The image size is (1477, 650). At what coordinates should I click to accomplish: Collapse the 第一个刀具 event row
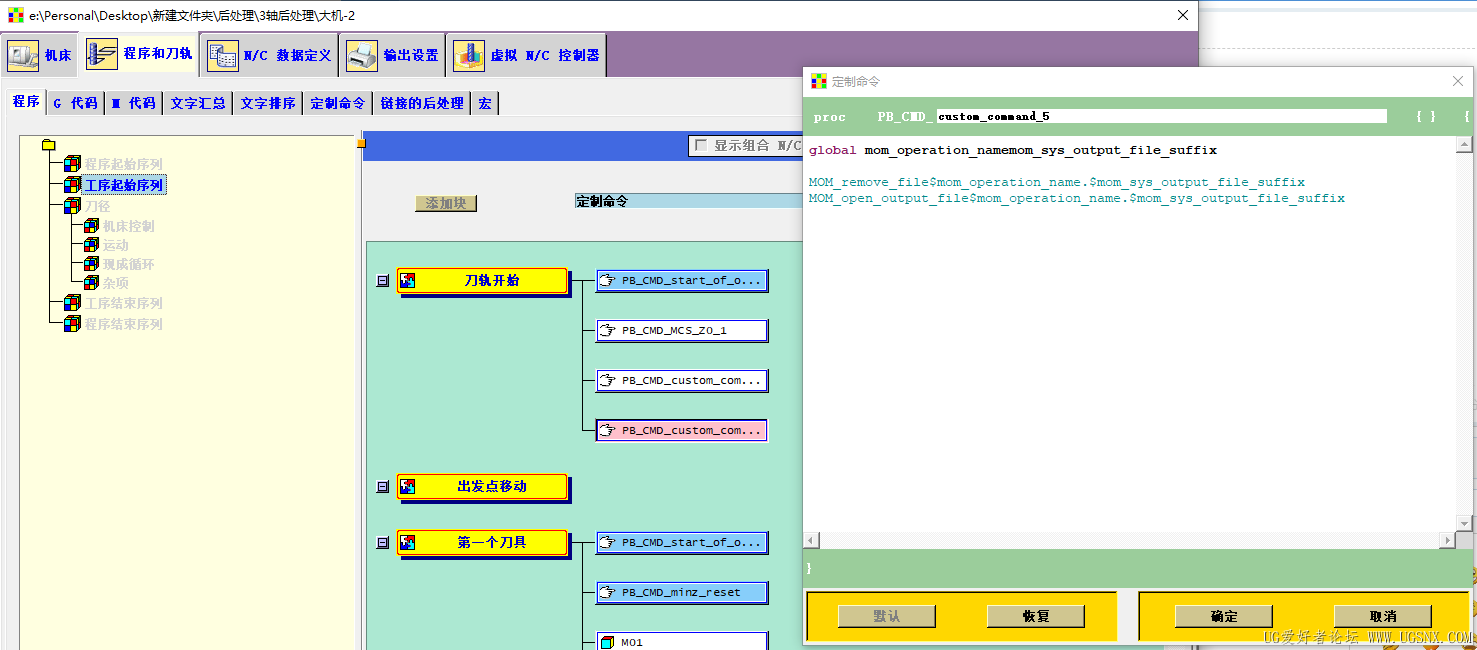click(382, 543)
